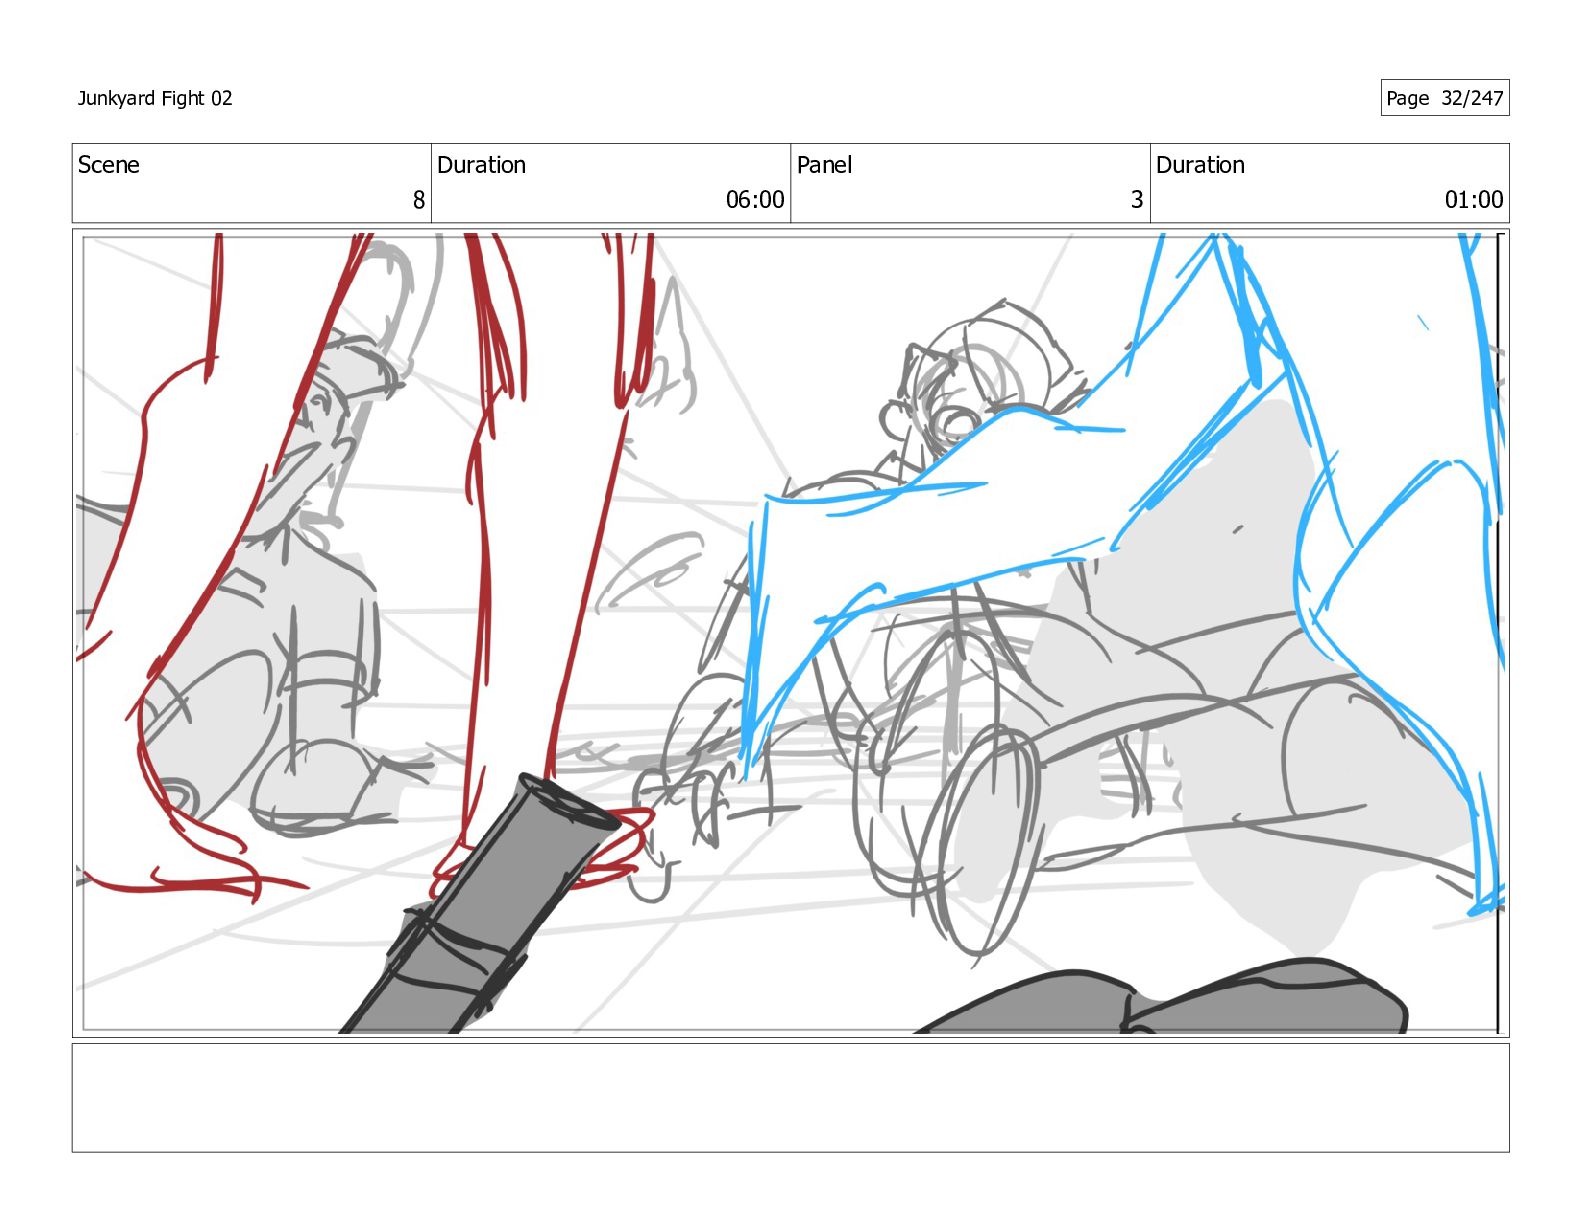Click the 'Panel' header label
Image resolution: width=1584 pixels, height=1224 pixels.
824,165
